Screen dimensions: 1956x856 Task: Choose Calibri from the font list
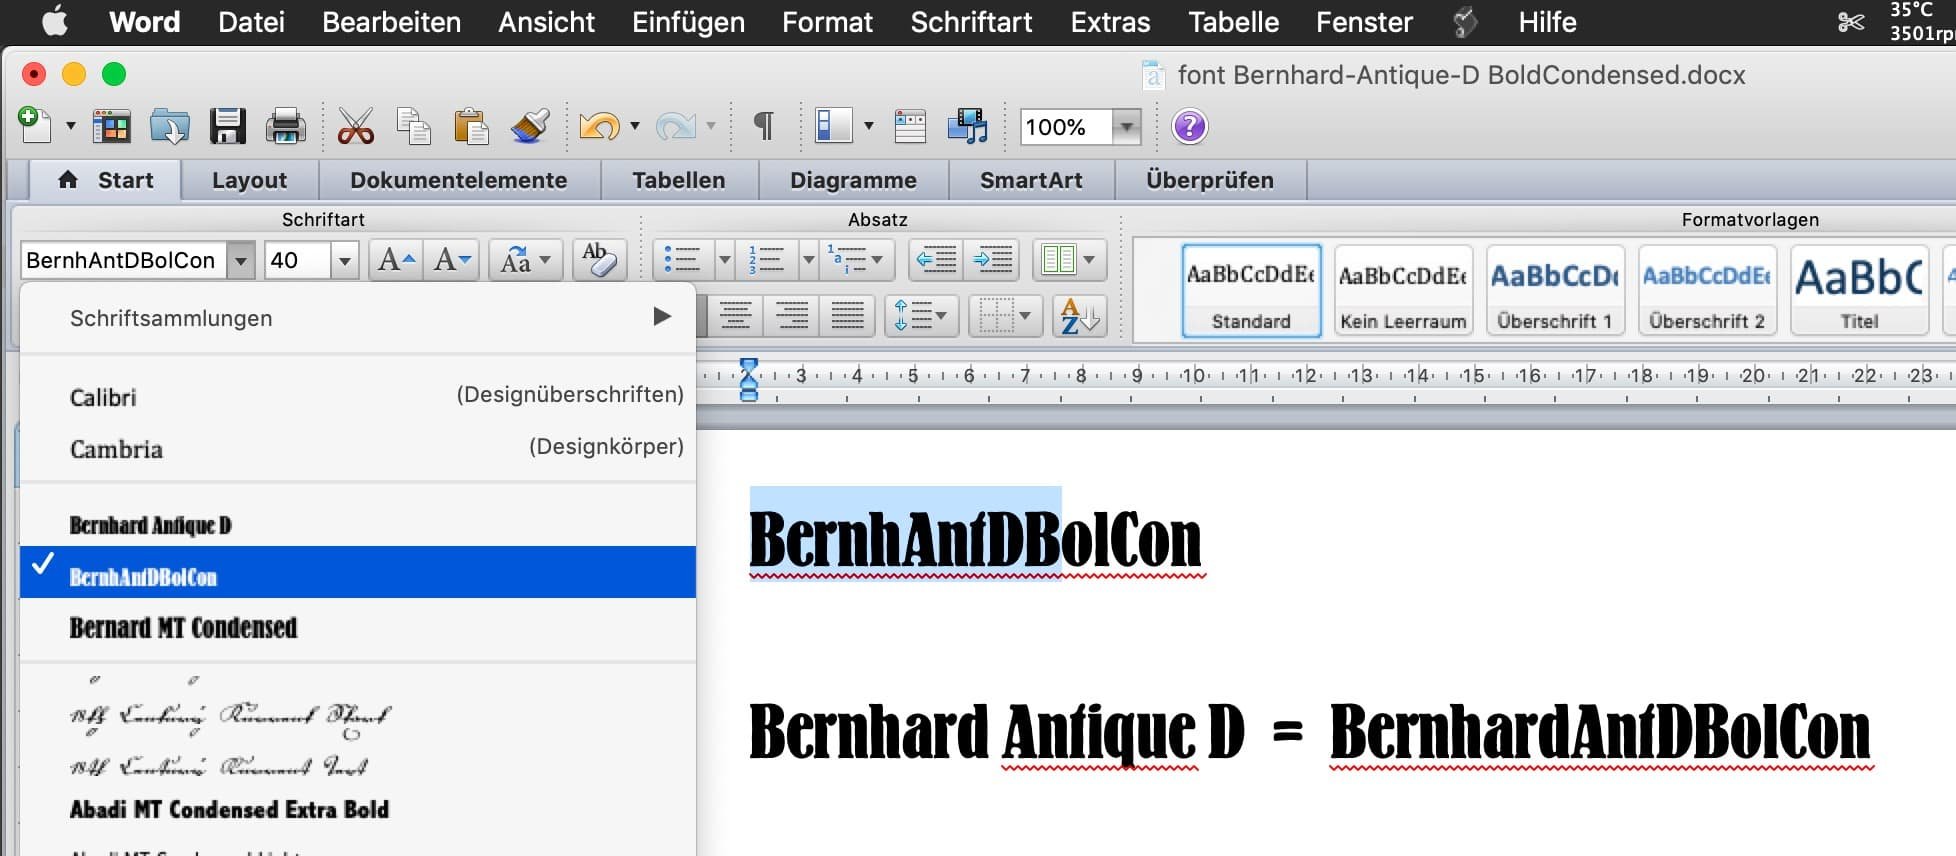(103, 397)
